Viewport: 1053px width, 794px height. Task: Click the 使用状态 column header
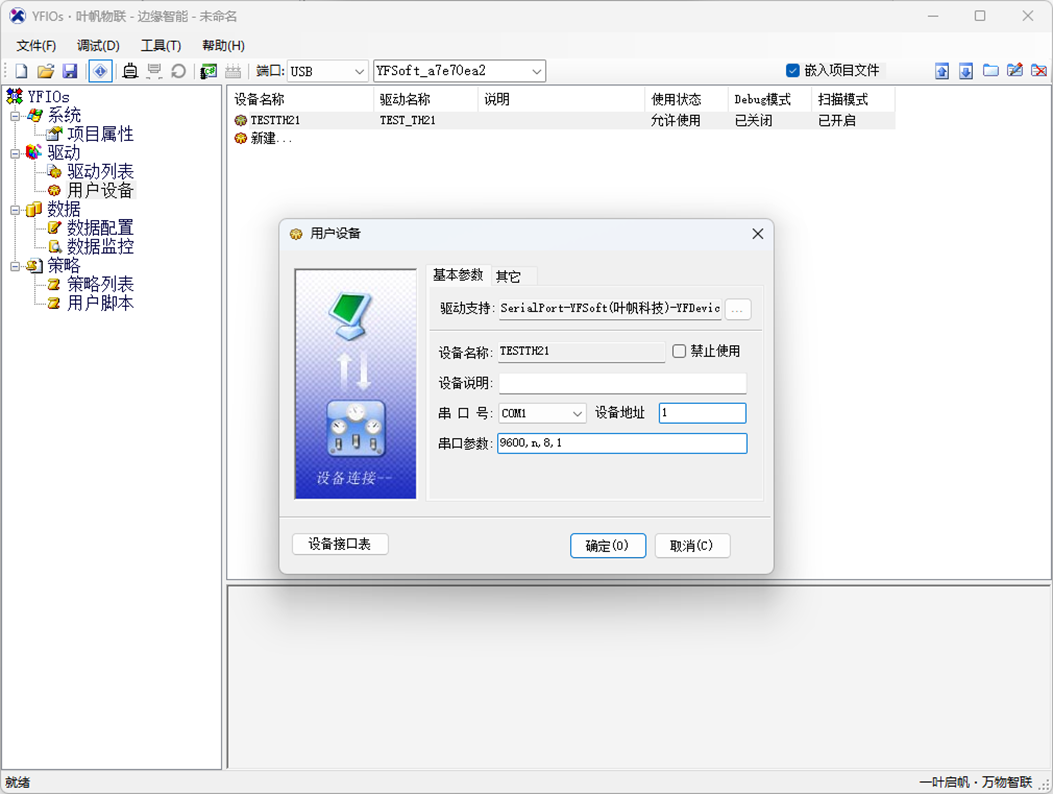[686, 99]
